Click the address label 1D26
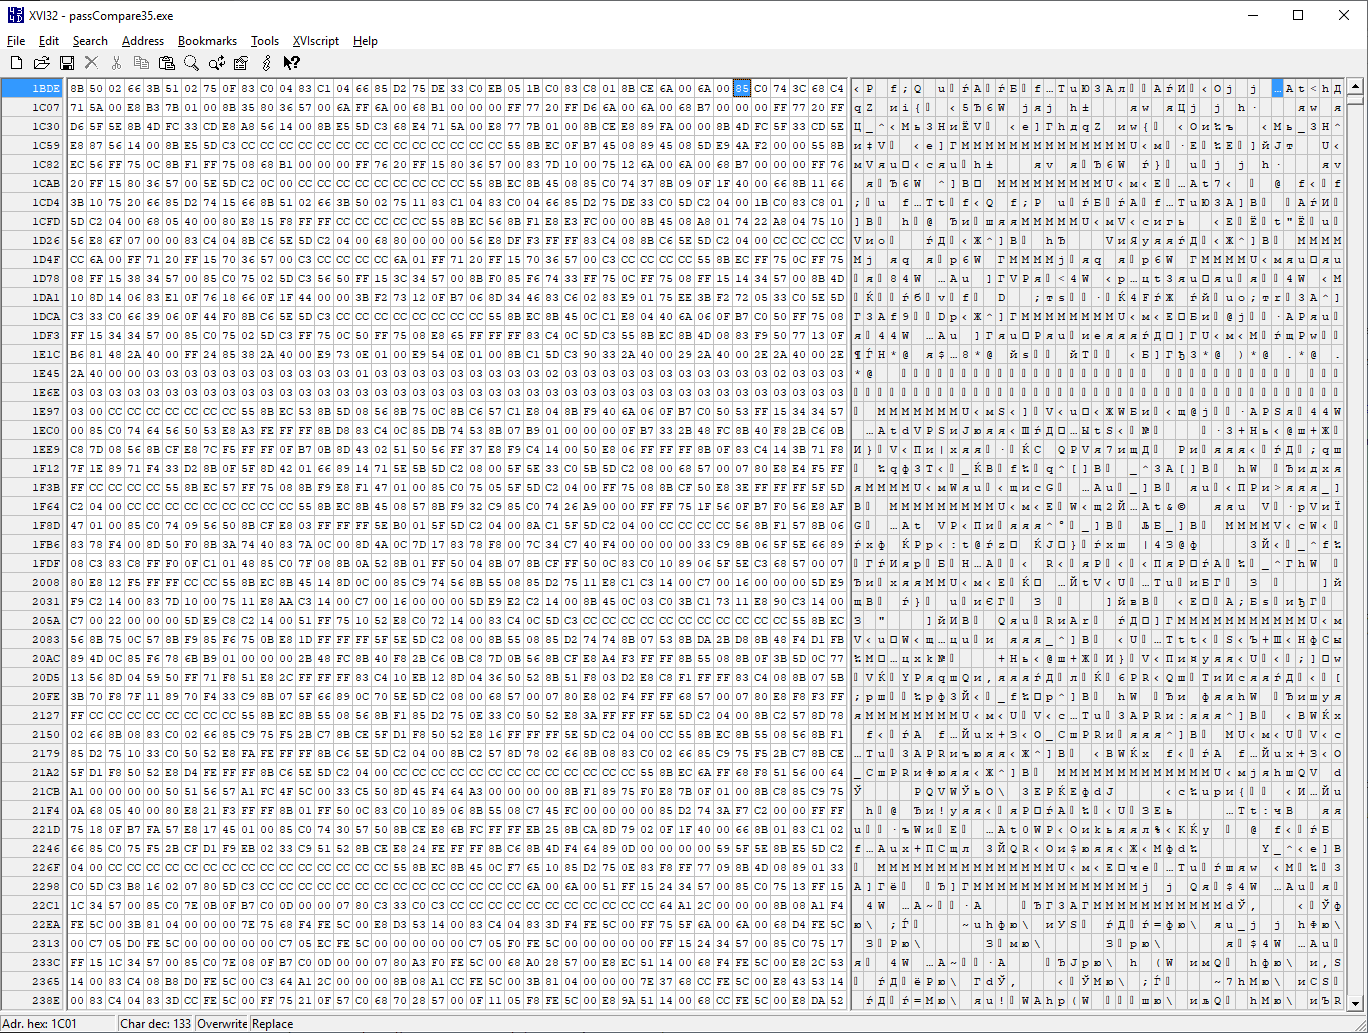1368x1033 pixels. tap(46, 240)
